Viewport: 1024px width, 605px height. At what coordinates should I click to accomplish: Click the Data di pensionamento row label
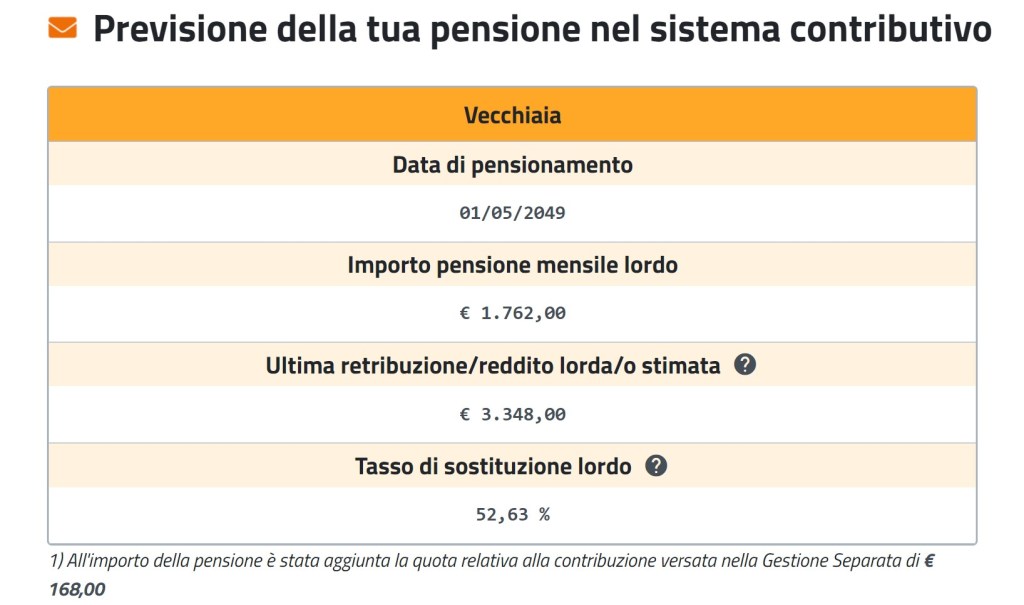pyautogui.click(x=512, y=165)
